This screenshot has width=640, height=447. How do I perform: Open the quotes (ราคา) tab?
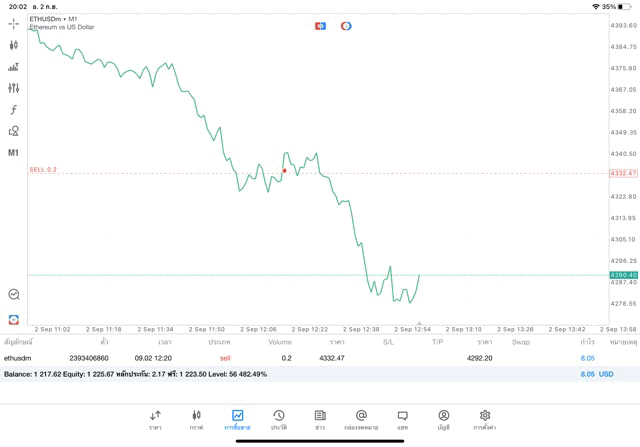[x=155, y=419]
